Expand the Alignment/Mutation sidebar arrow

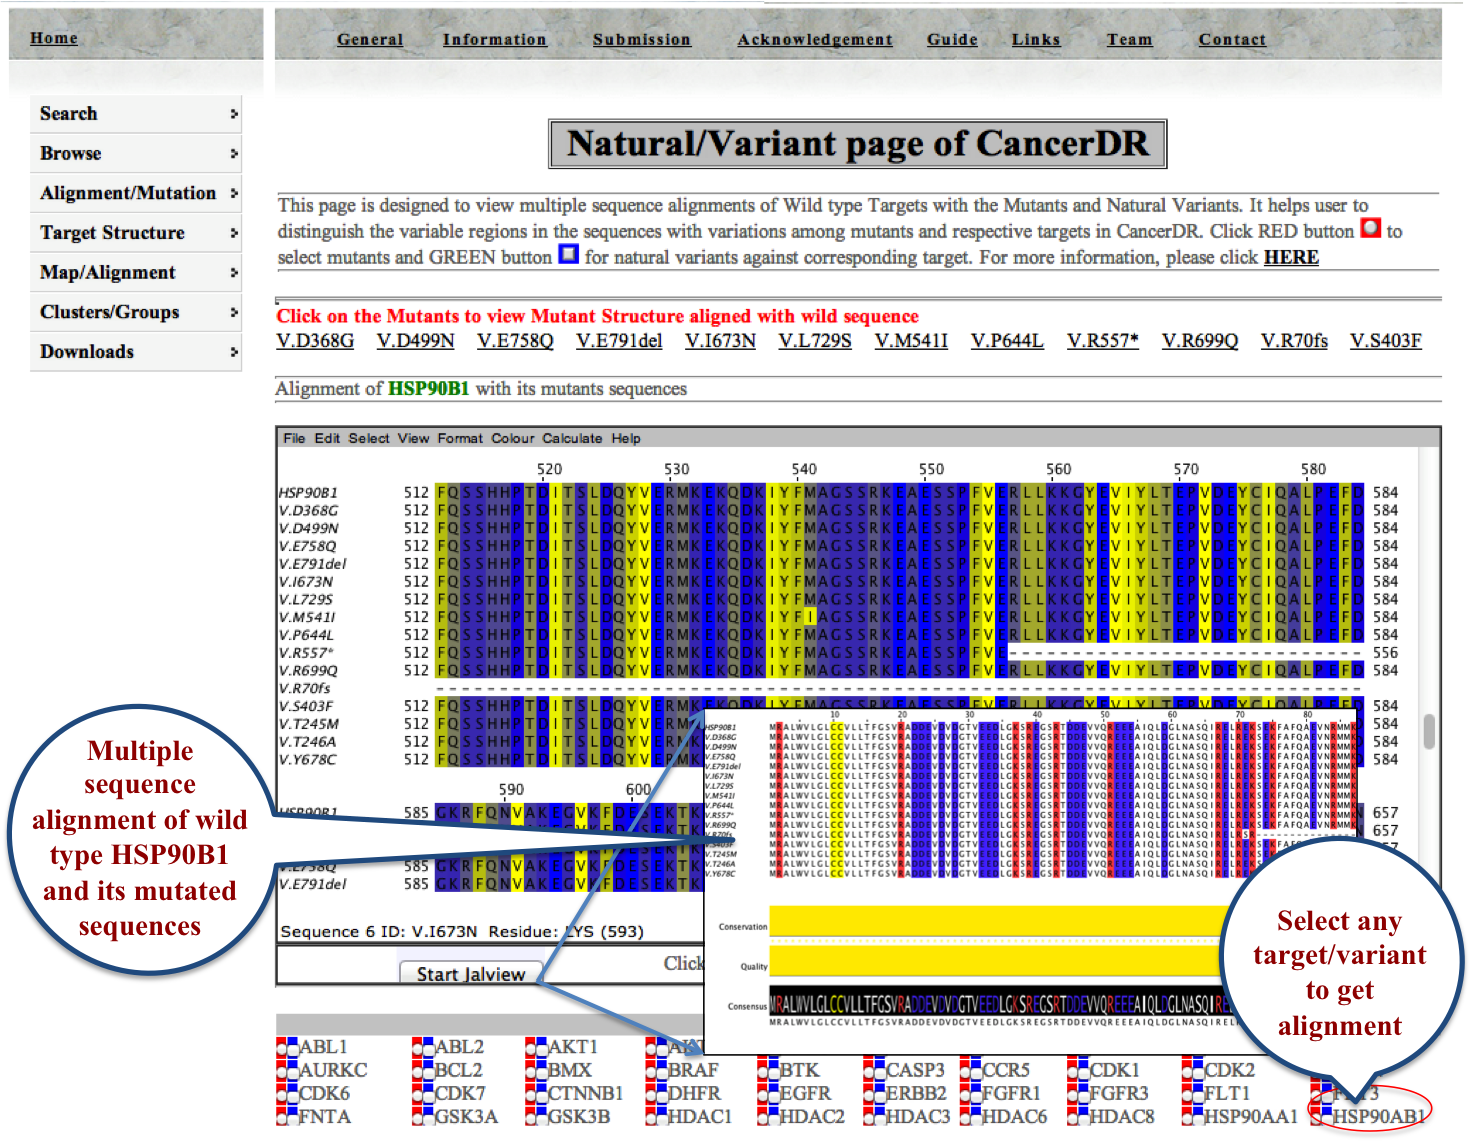click(x=234, y=193)
